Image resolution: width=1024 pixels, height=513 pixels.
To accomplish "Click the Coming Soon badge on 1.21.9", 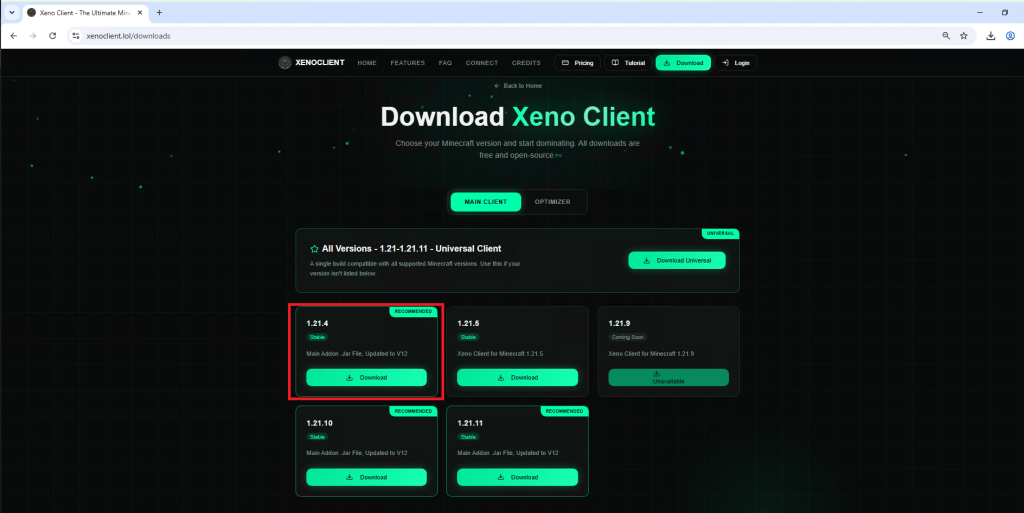I will coord(628,337).
